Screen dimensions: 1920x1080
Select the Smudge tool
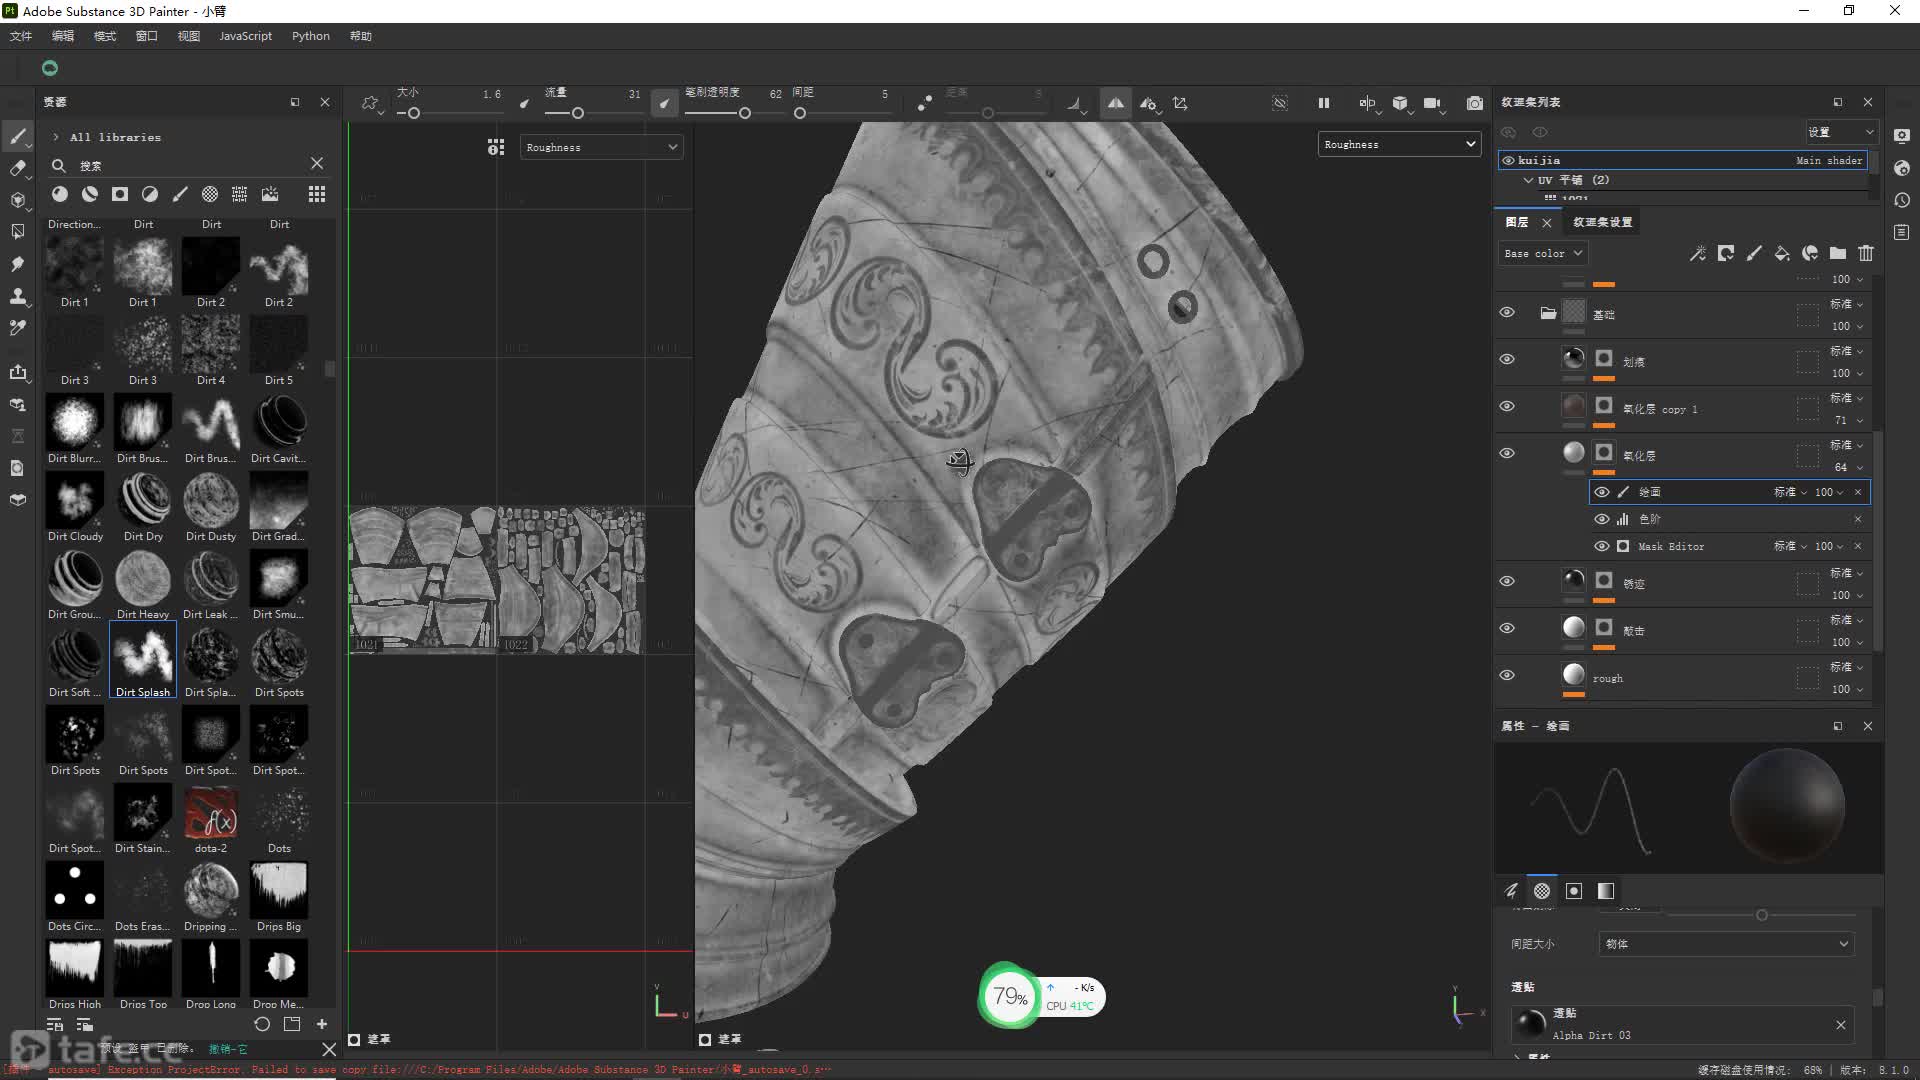pos(18,264)
